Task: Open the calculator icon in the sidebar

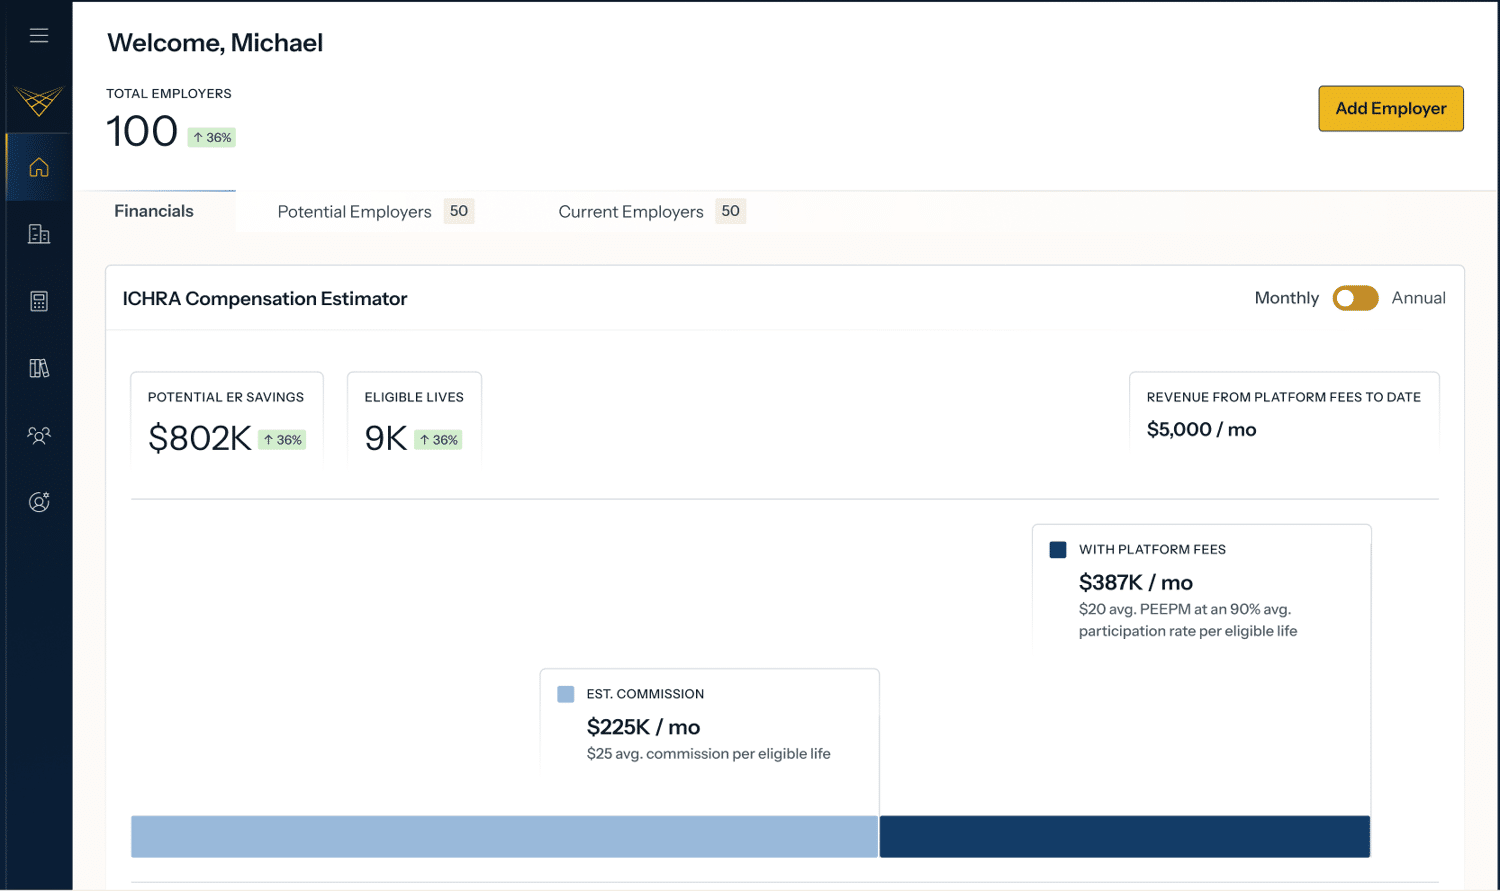Action: click(39, 301)
